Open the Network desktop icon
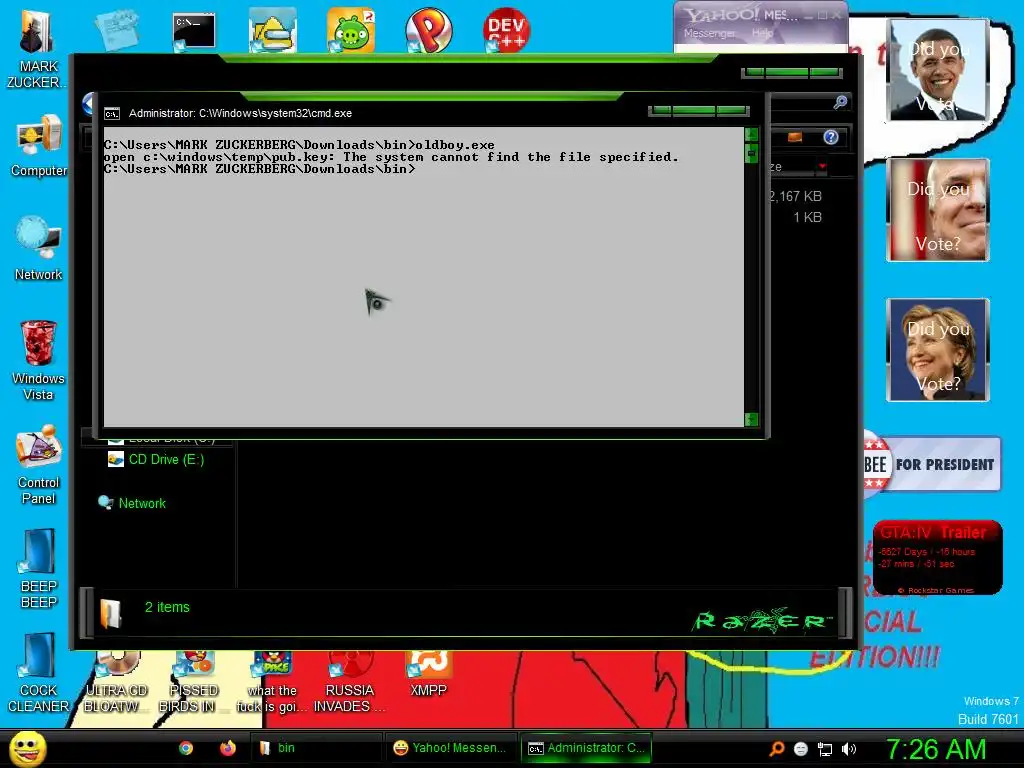Image resolution: width=1024 pixels, height=768 pixels. (39, 248)
